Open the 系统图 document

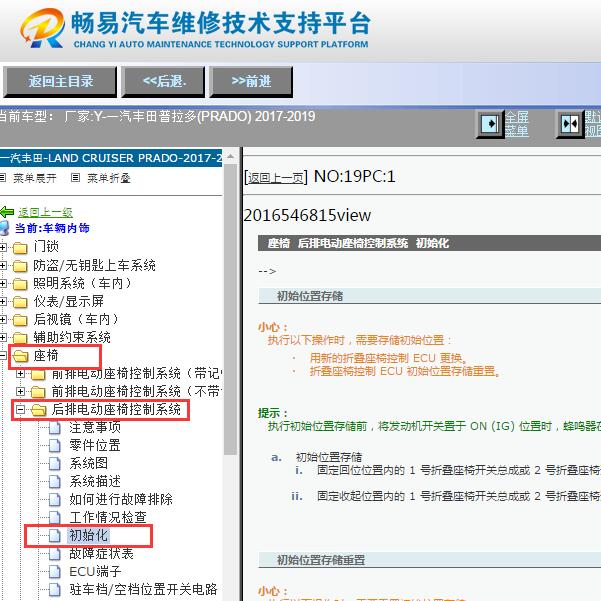(89, 463)
